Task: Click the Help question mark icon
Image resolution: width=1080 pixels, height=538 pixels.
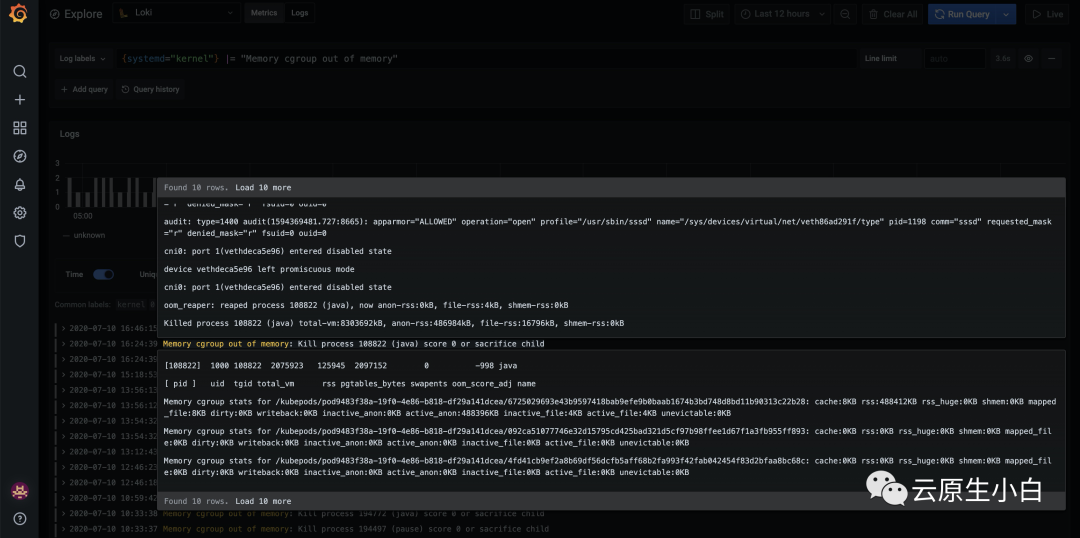Action: pos(19,518)
